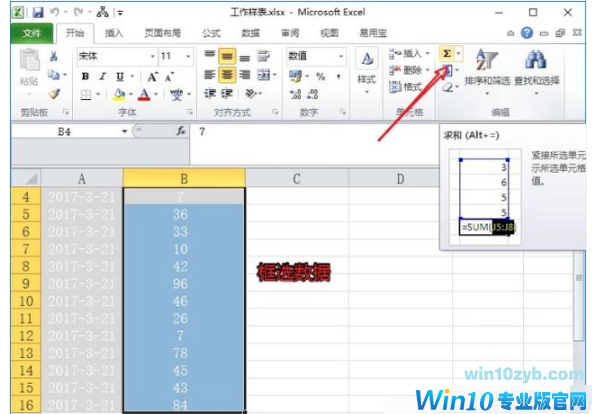Click the AutoSum sigma icon

click(447, 54)
